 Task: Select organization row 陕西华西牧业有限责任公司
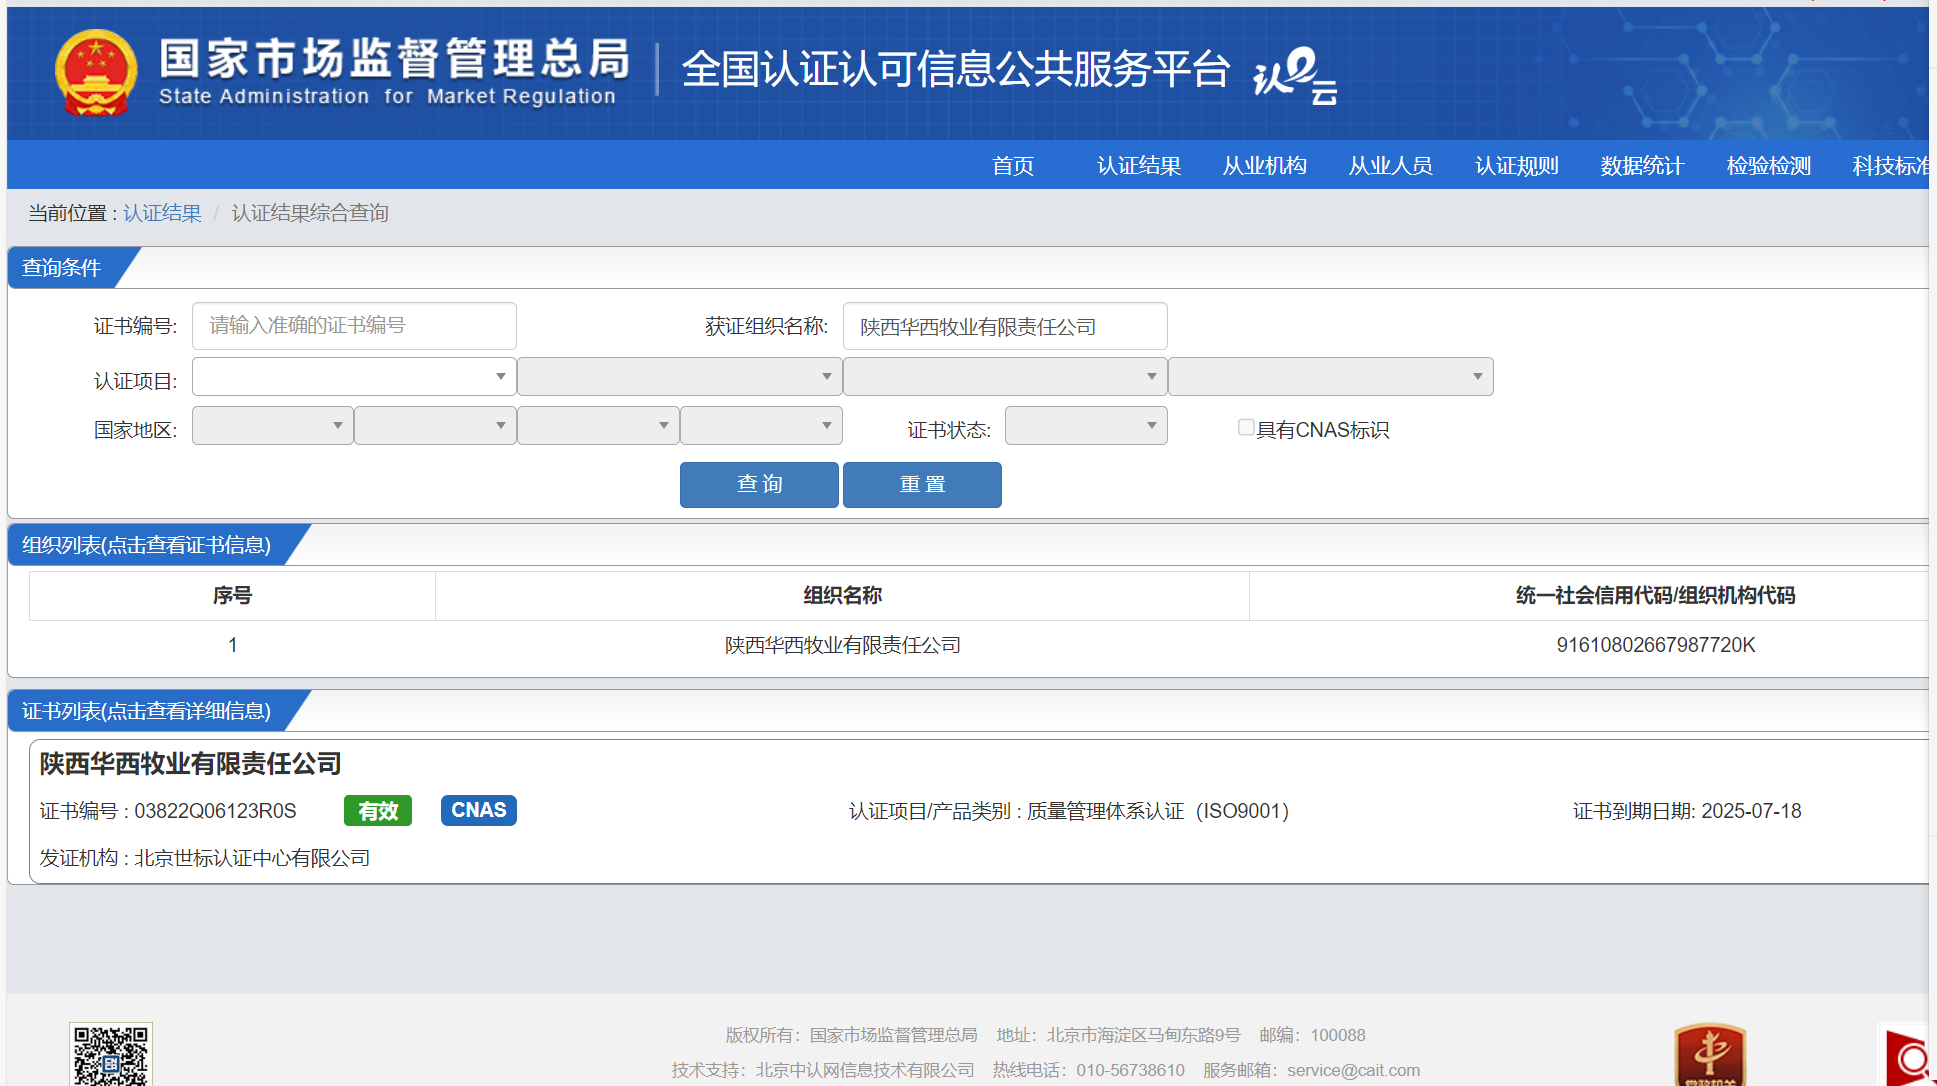(x=842, y=646)
